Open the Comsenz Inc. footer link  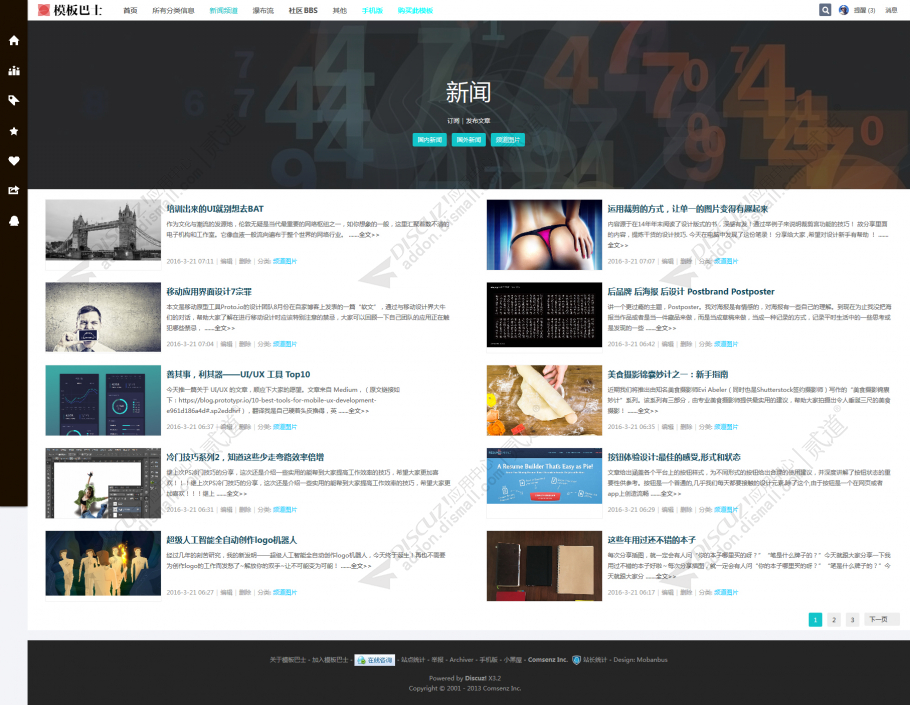click(x=547, y=660)
